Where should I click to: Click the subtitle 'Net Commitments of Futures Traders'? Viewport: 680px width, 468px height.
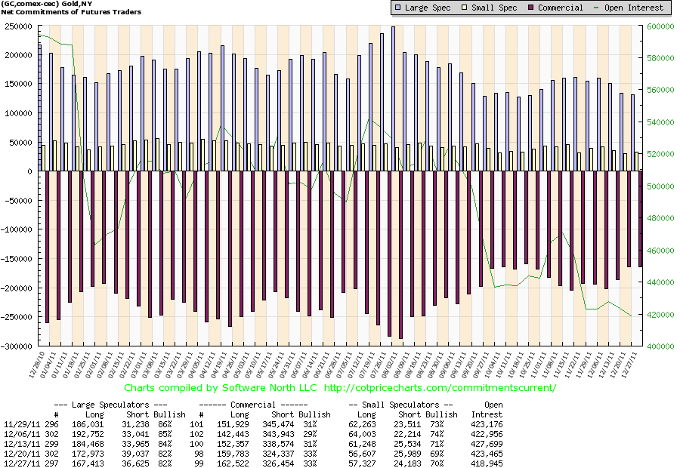(x=71, y=12)
